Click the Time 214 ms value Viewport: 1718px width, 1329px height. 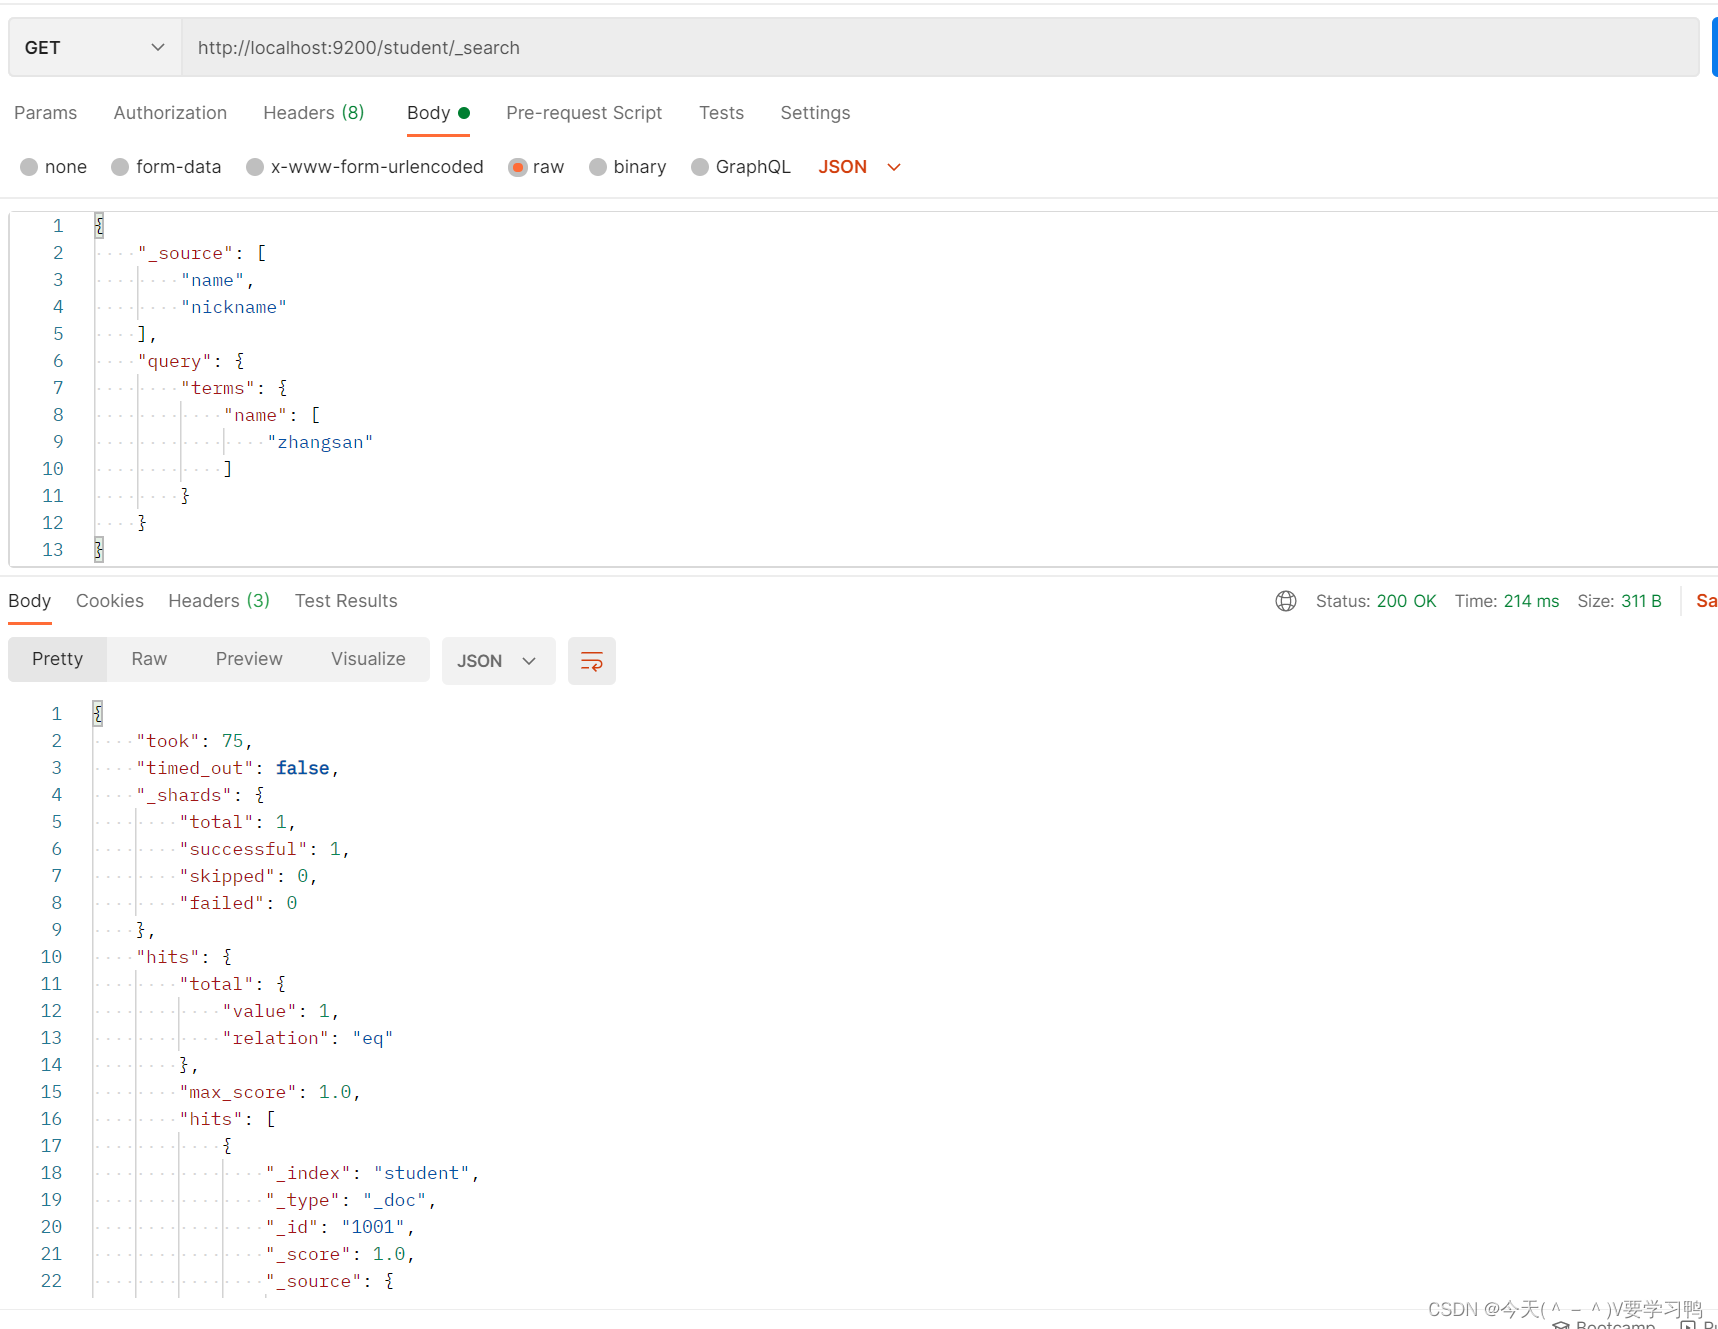point(1531,601)
